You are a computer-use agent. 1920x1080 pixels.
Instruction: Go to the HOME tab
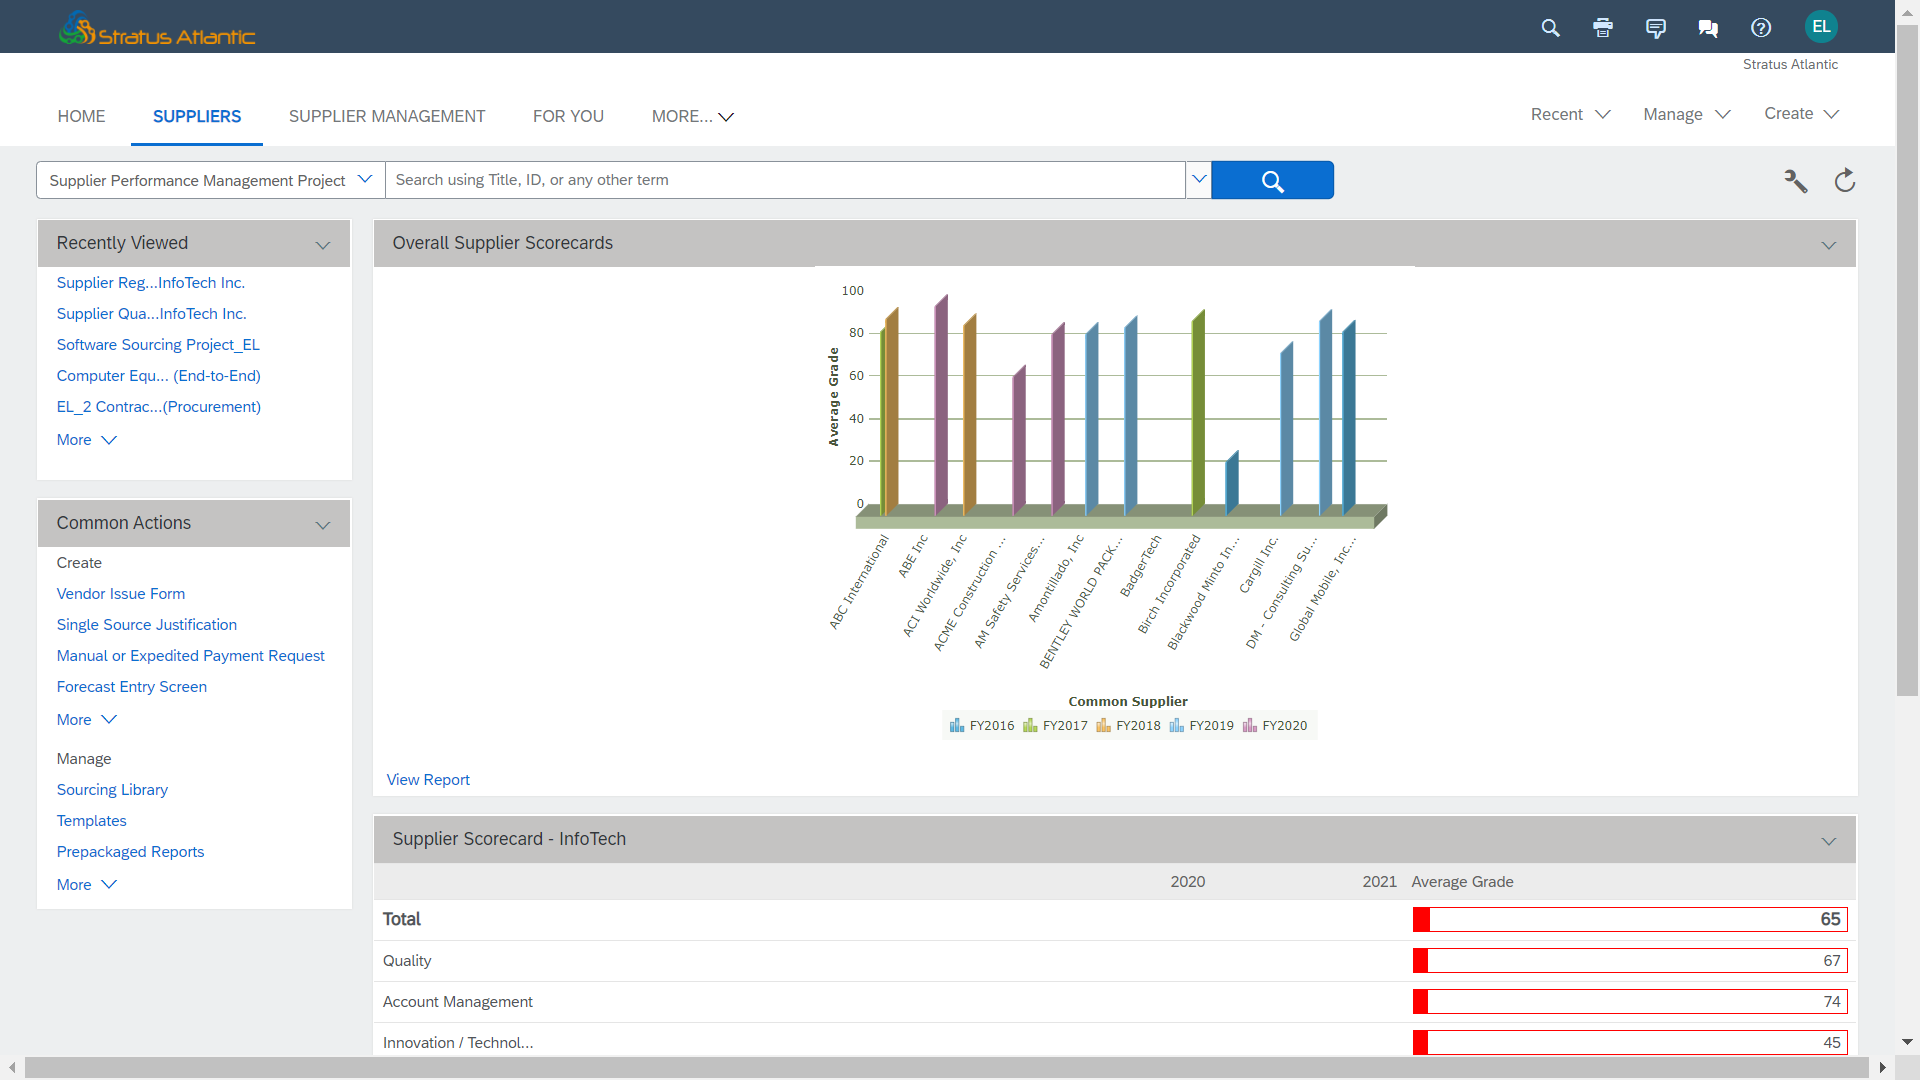click(x=81, y=116)
